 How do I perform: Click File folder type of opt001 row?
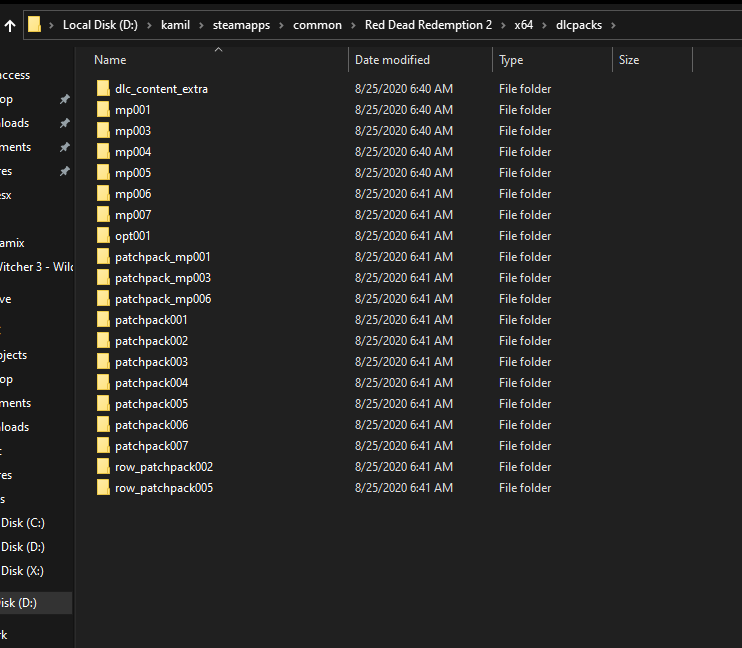(525, 236)
